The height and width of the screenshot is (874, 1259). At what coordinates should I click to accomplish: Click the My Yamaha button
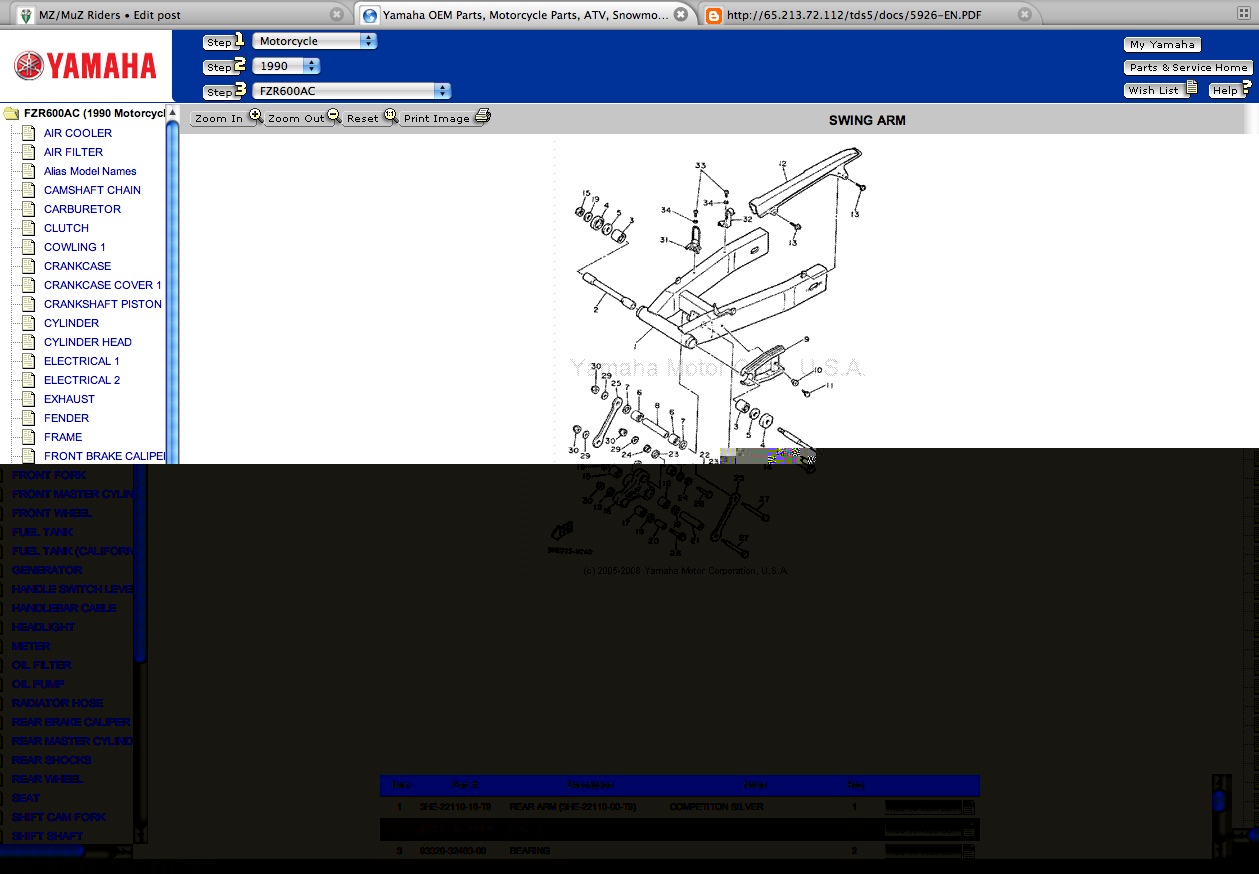point(1162,44)
